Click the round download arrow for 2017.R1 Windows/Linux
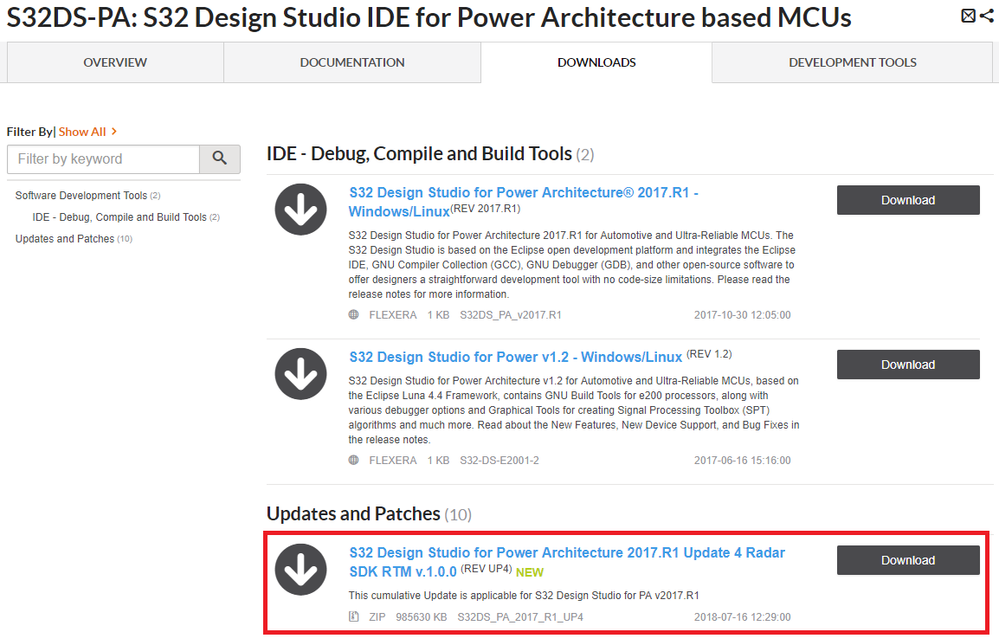Screen dimensions: 999x639 [301, 210]
